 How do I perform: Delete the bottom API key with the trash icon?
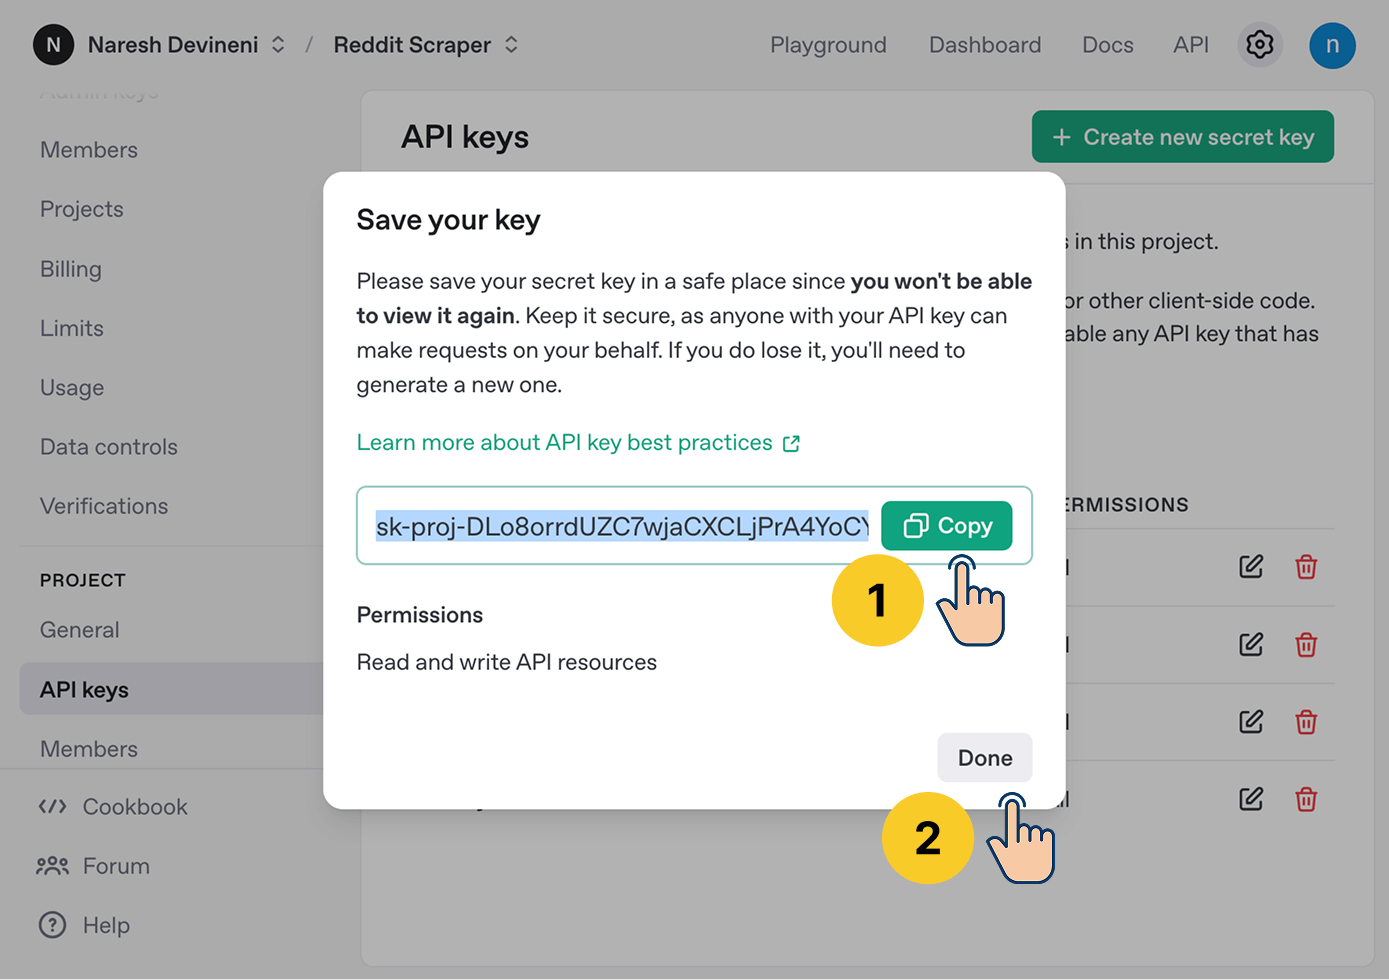click(1306, 799)
